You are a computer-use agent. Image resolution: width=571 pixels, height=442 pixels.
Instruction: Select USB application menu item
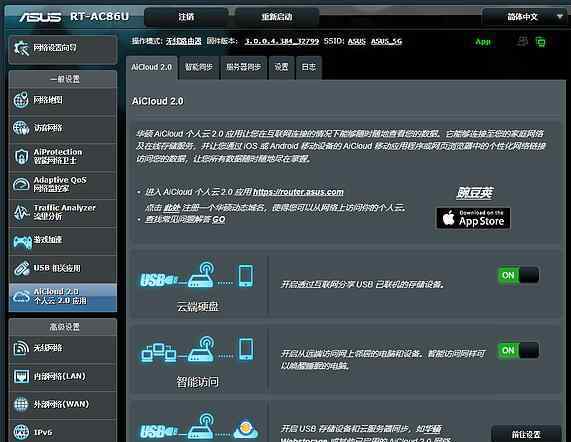63,269
